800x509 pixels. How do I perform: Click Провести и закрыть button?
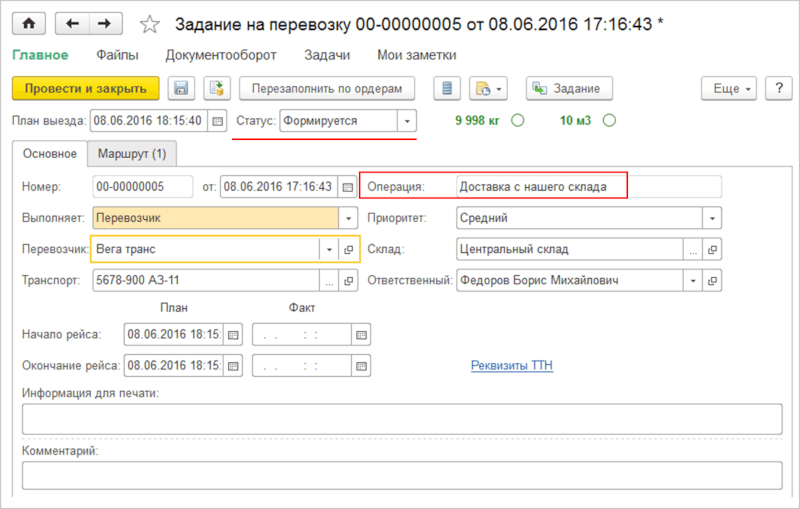tap(86, 88)
